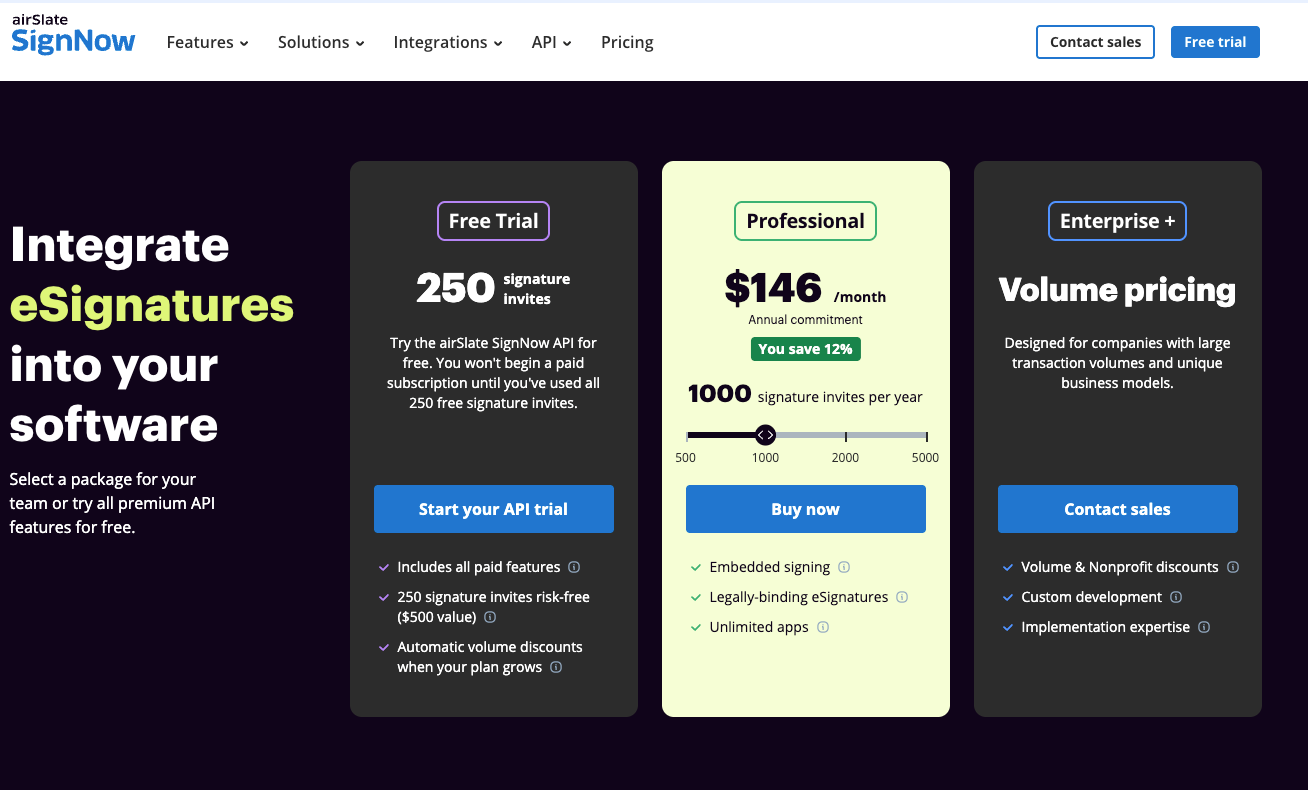Image resolution: width=1308 pixels, height=790 pixels.
Task: View info for 250 signature invites risk-free
Action: 489,617
